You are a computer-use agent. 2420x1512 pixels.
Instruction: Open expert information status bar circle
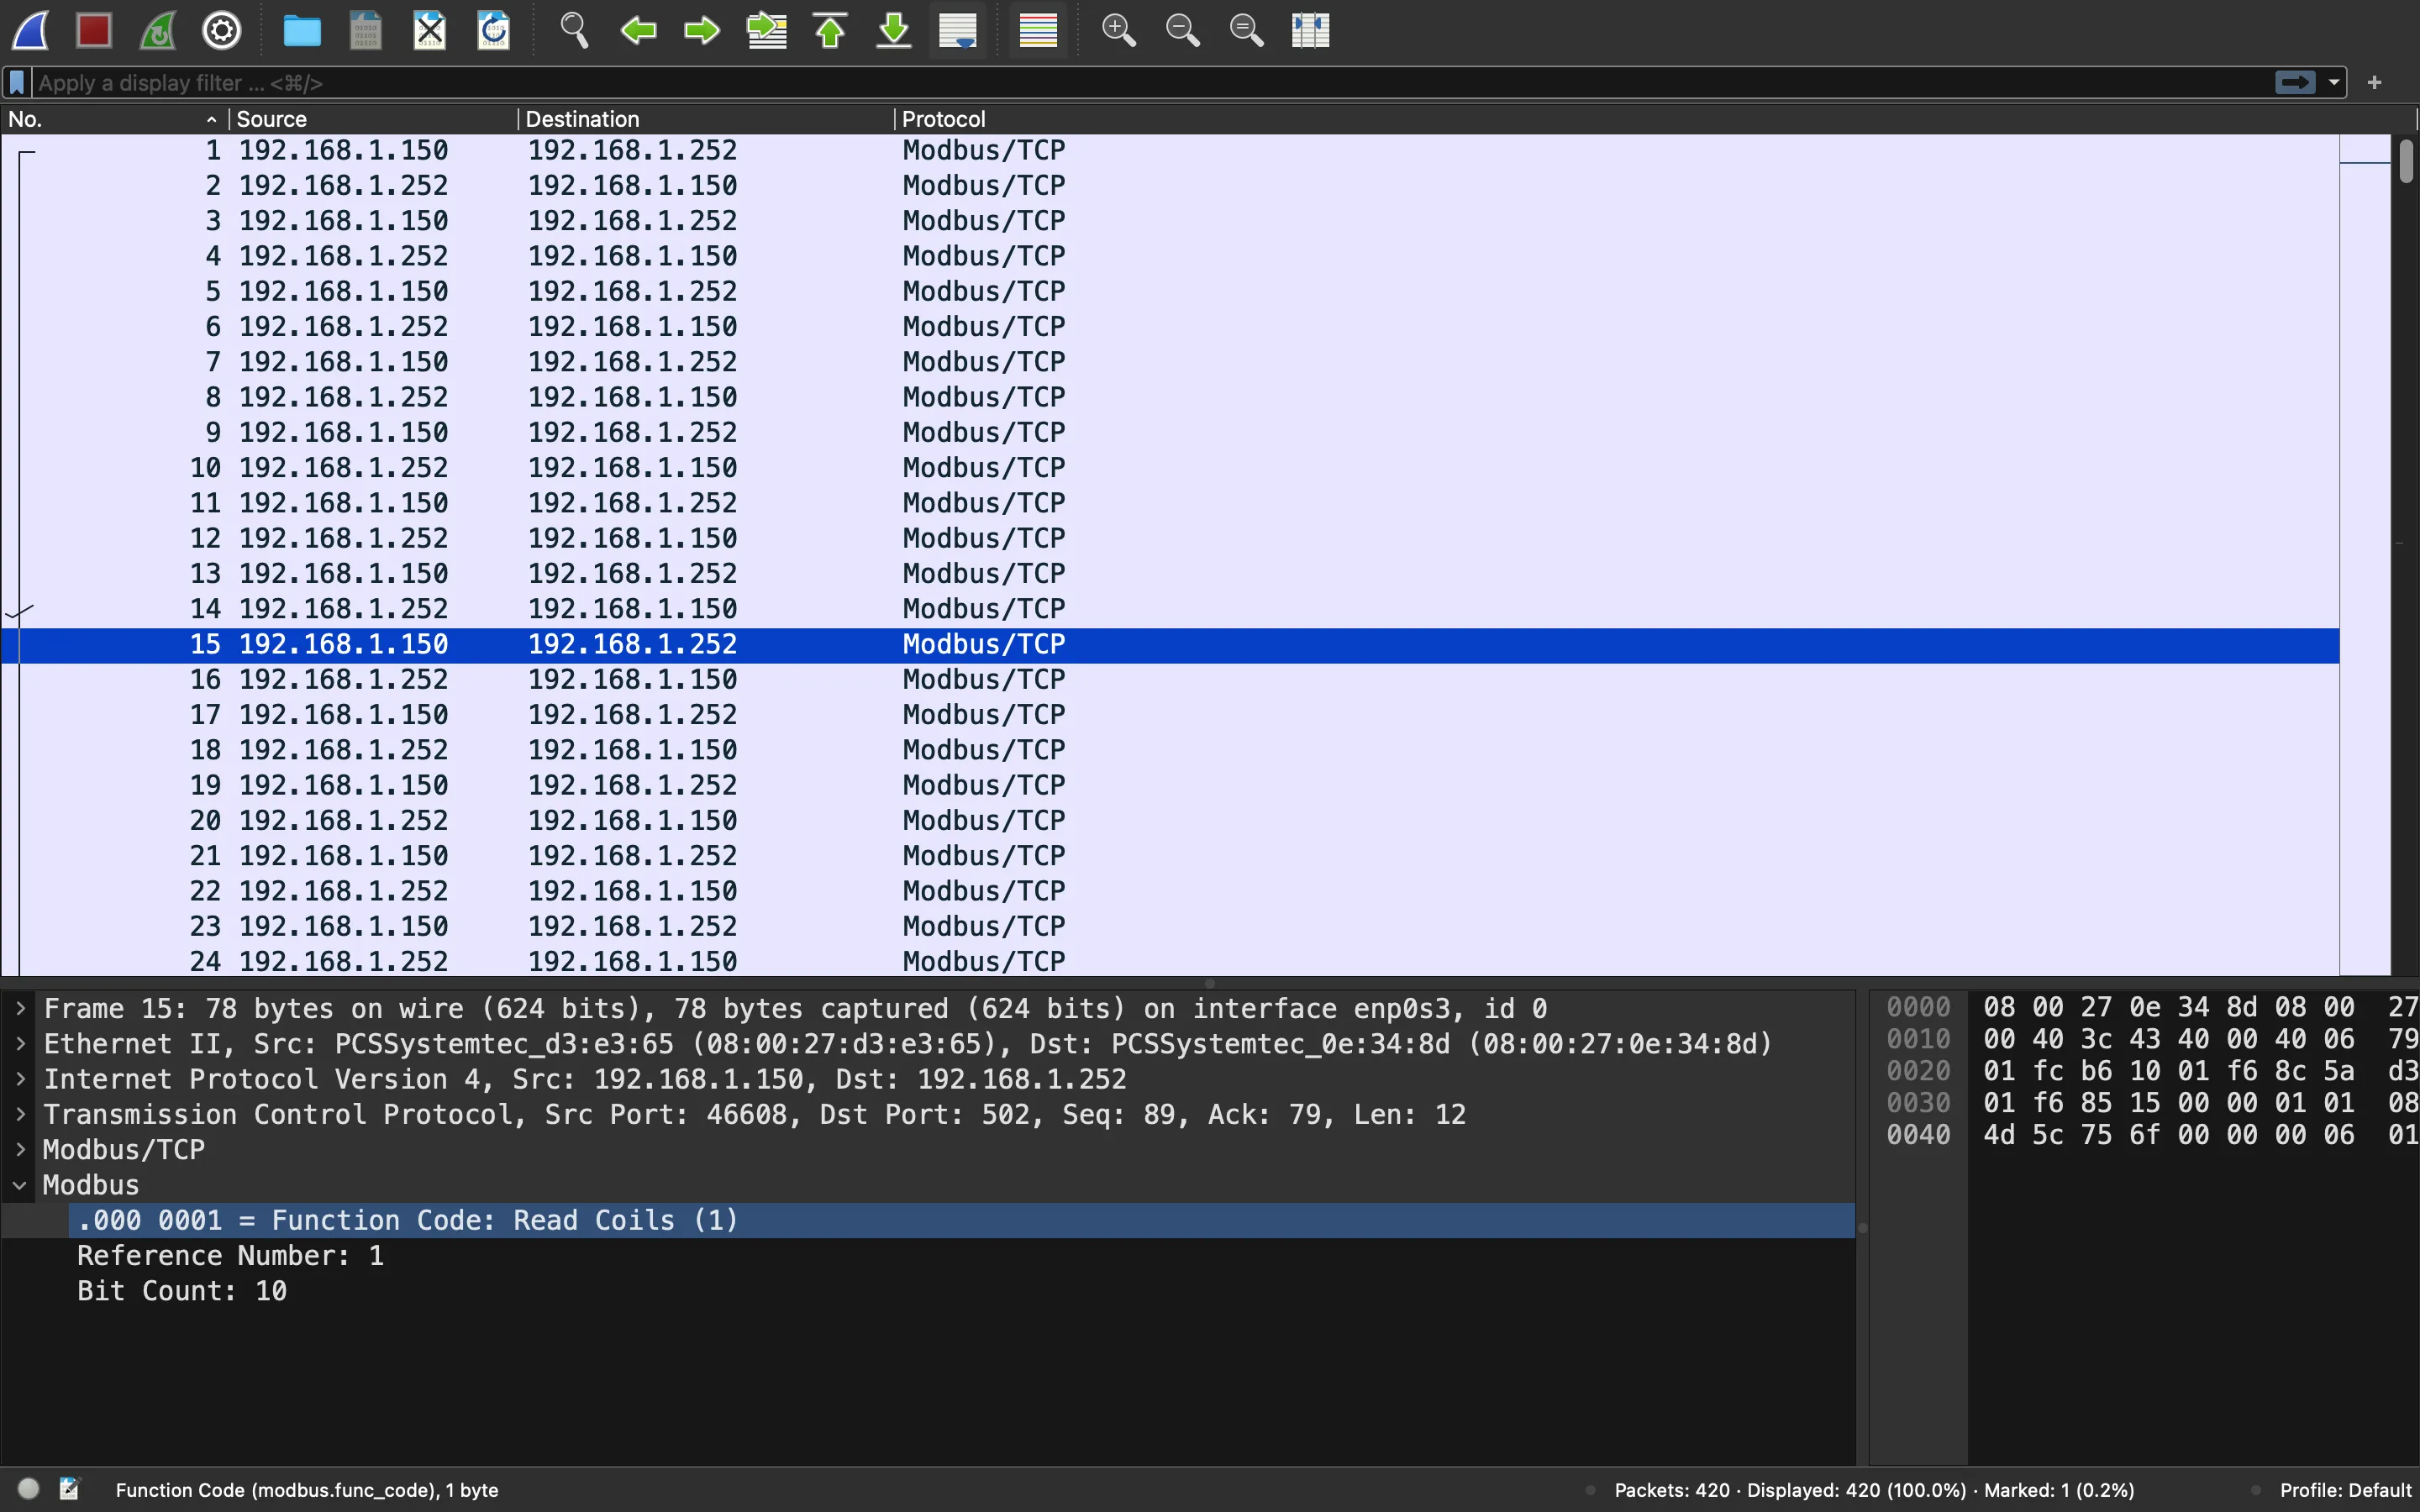pos(29,1489)
